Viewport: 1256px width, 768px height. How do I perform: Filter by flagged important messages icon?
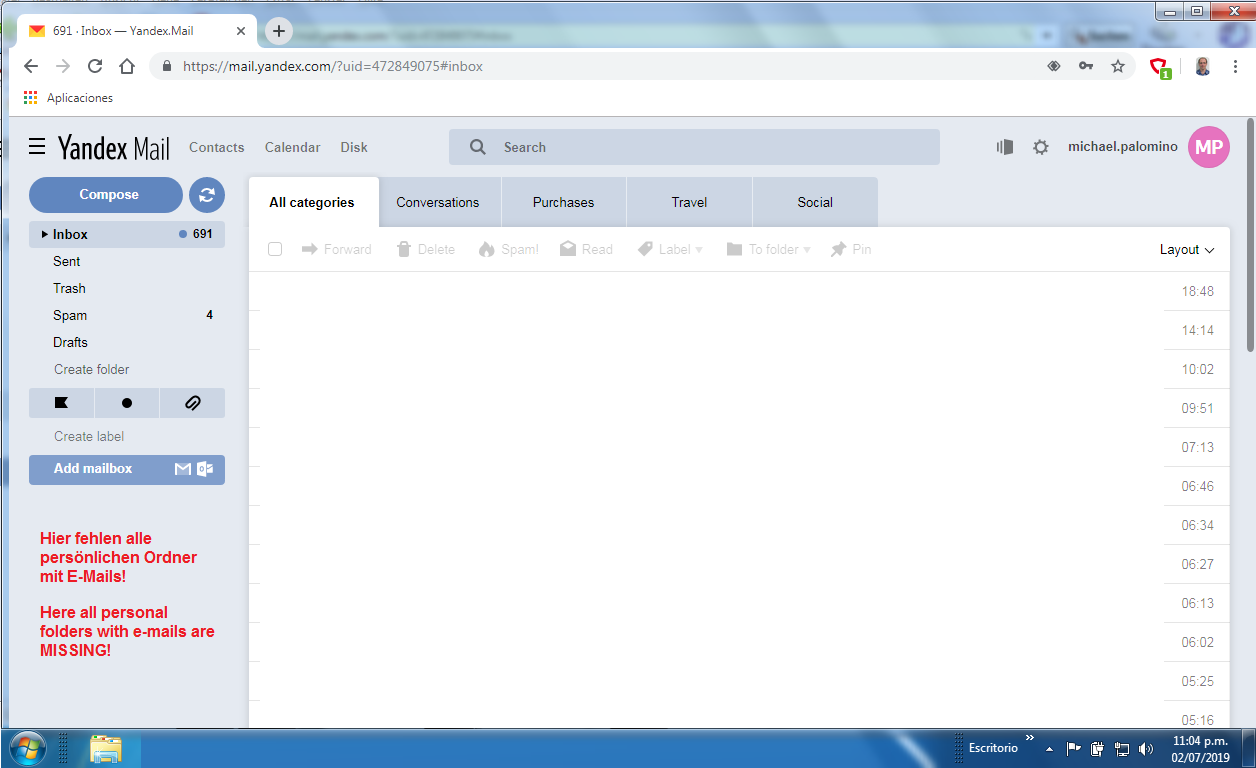point(61,403)
